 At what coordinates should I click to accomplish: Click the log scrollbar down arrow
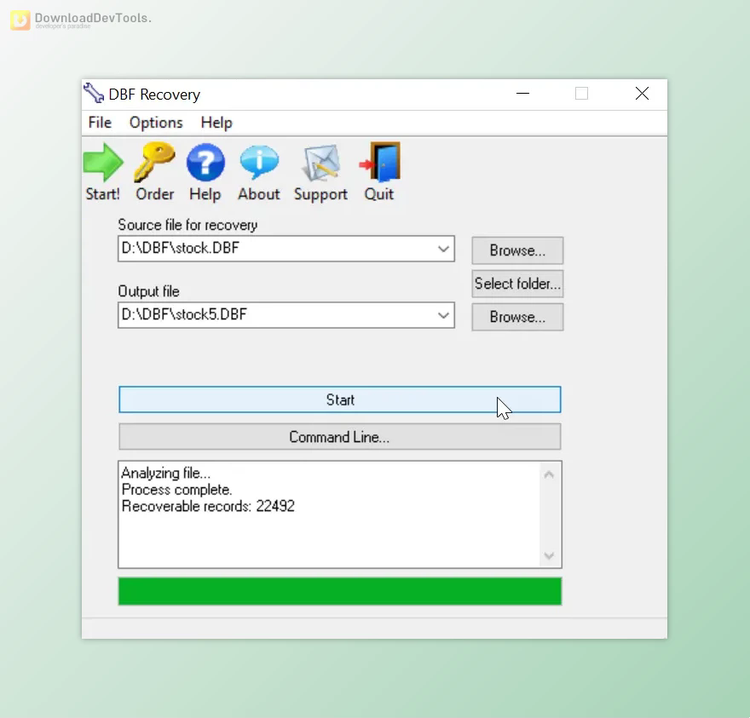pos(549,555)
